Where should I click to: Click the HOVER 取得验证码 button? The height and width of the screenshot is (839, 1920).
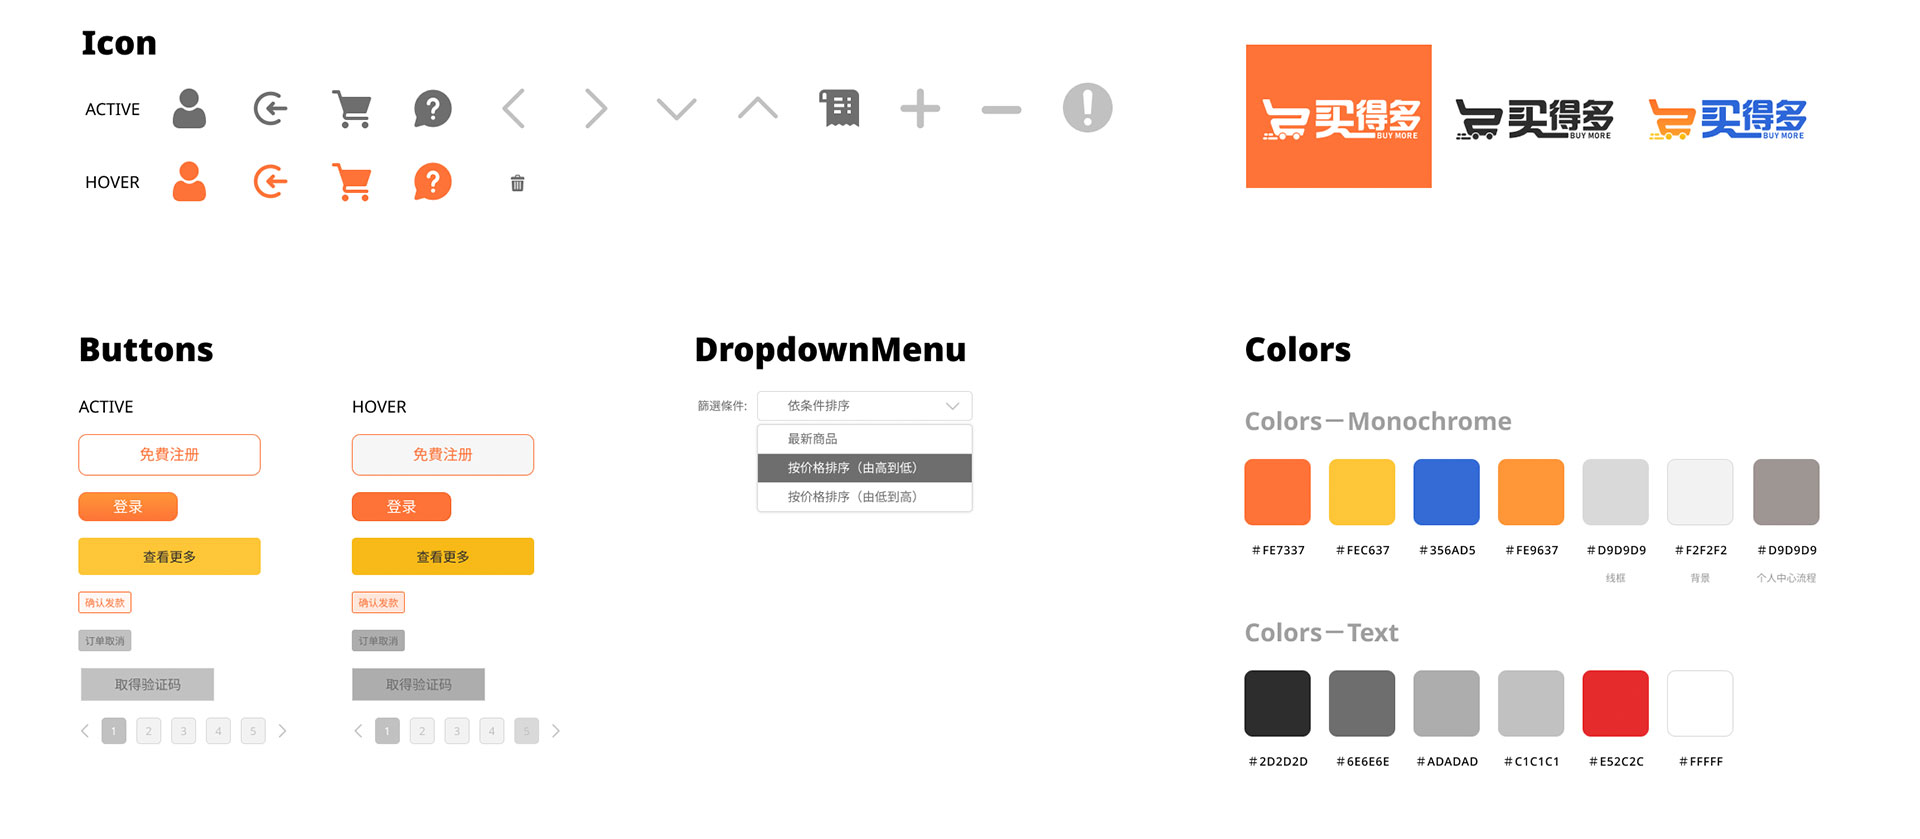[x=419, y=684]
